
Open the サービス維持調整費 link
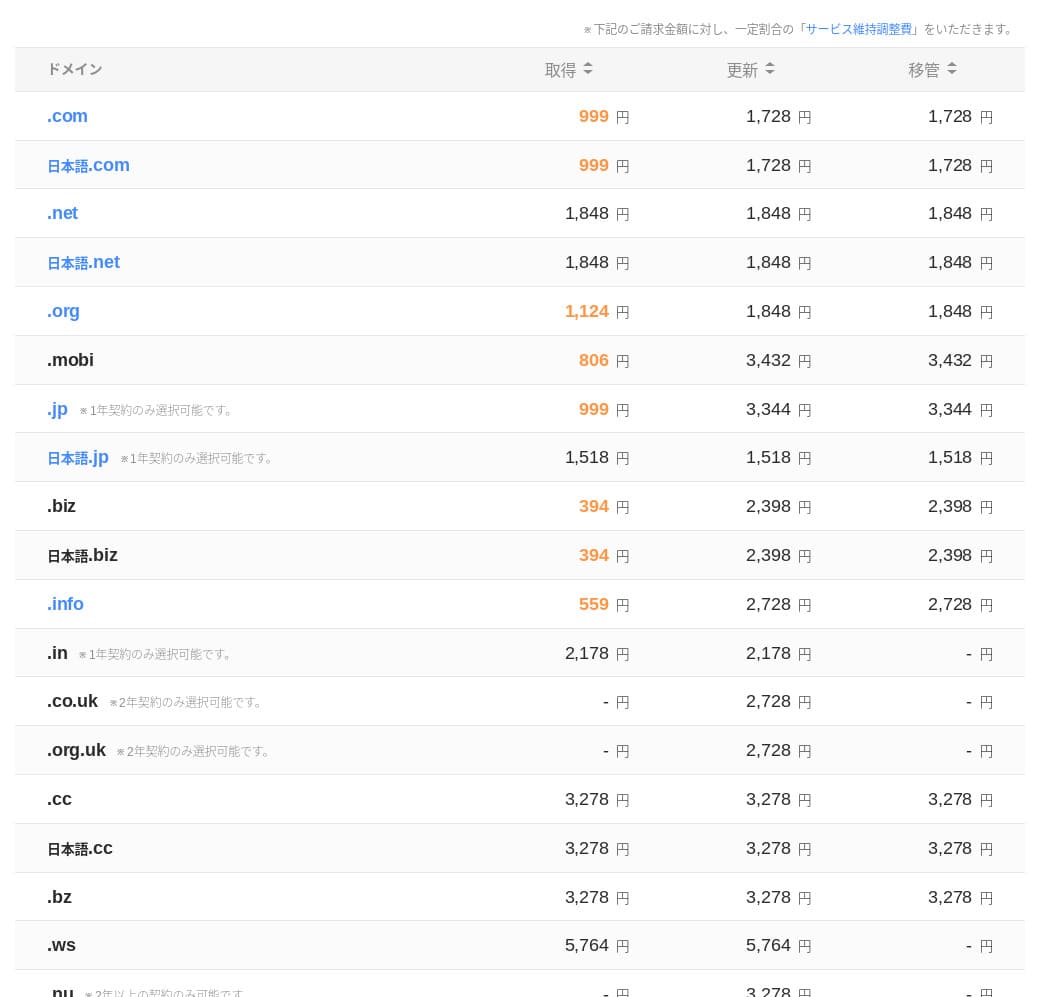858,29
